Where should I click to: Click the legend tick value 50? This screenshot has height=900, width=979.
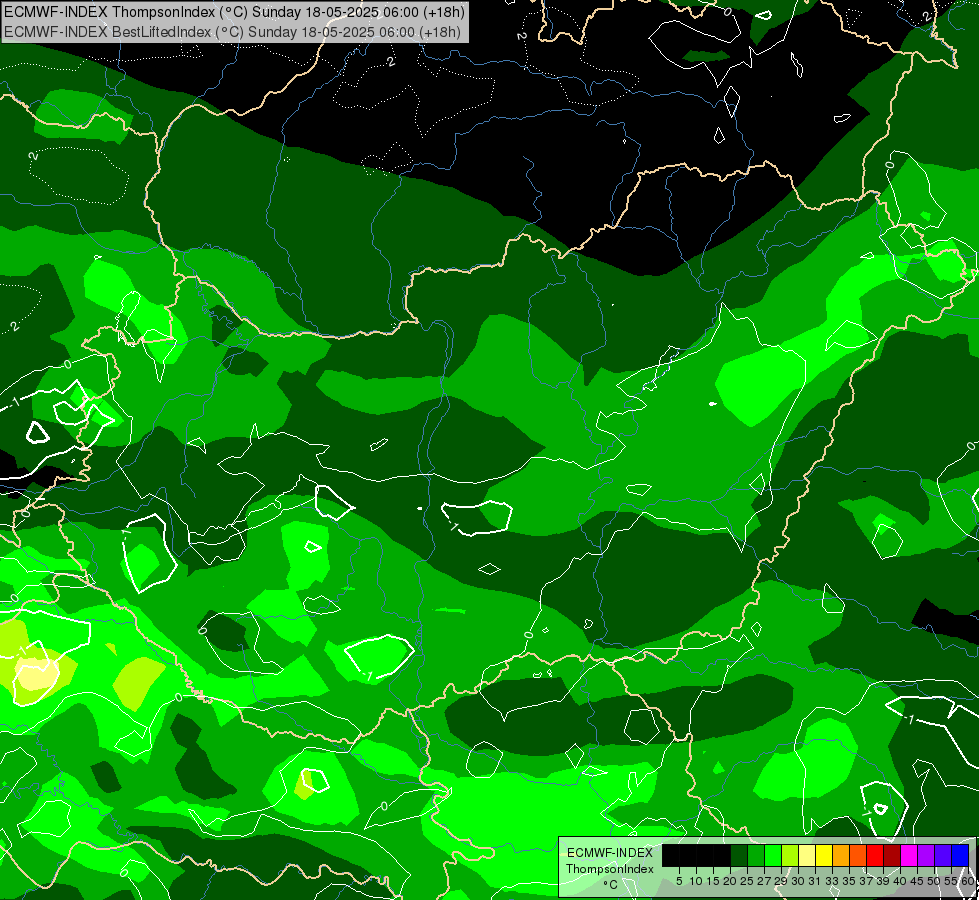[x=935, y=881]
